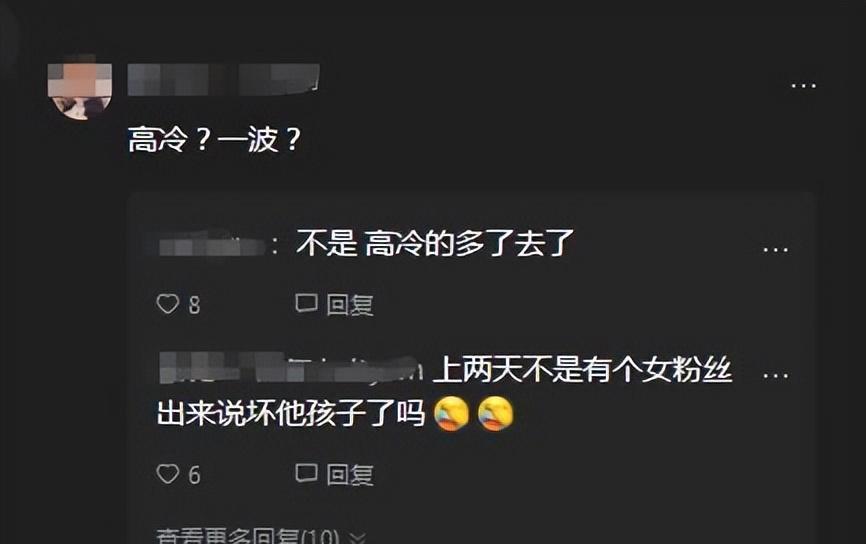Select the reply text 出来说坏他孩子了吗
Screen dimensions: 866x544
(291, 413)
